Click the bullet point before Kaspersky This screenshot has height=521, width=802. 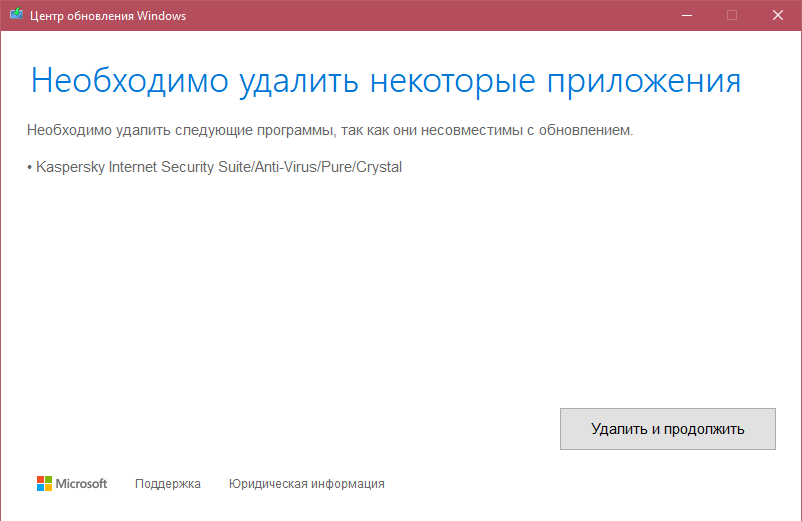click(x=30, y=167)
